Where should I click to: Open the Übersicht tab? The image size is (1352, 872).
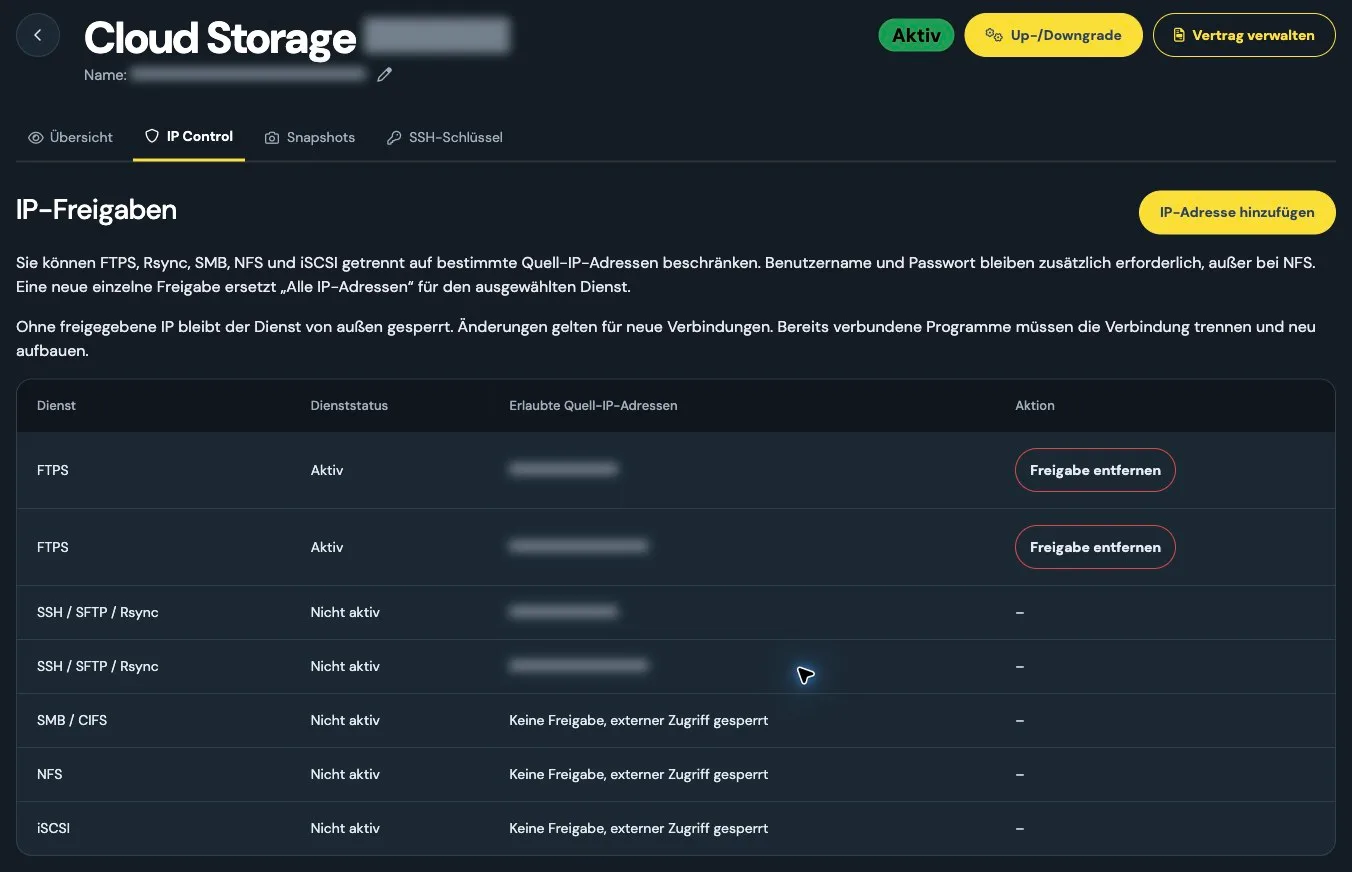point(70,137)
